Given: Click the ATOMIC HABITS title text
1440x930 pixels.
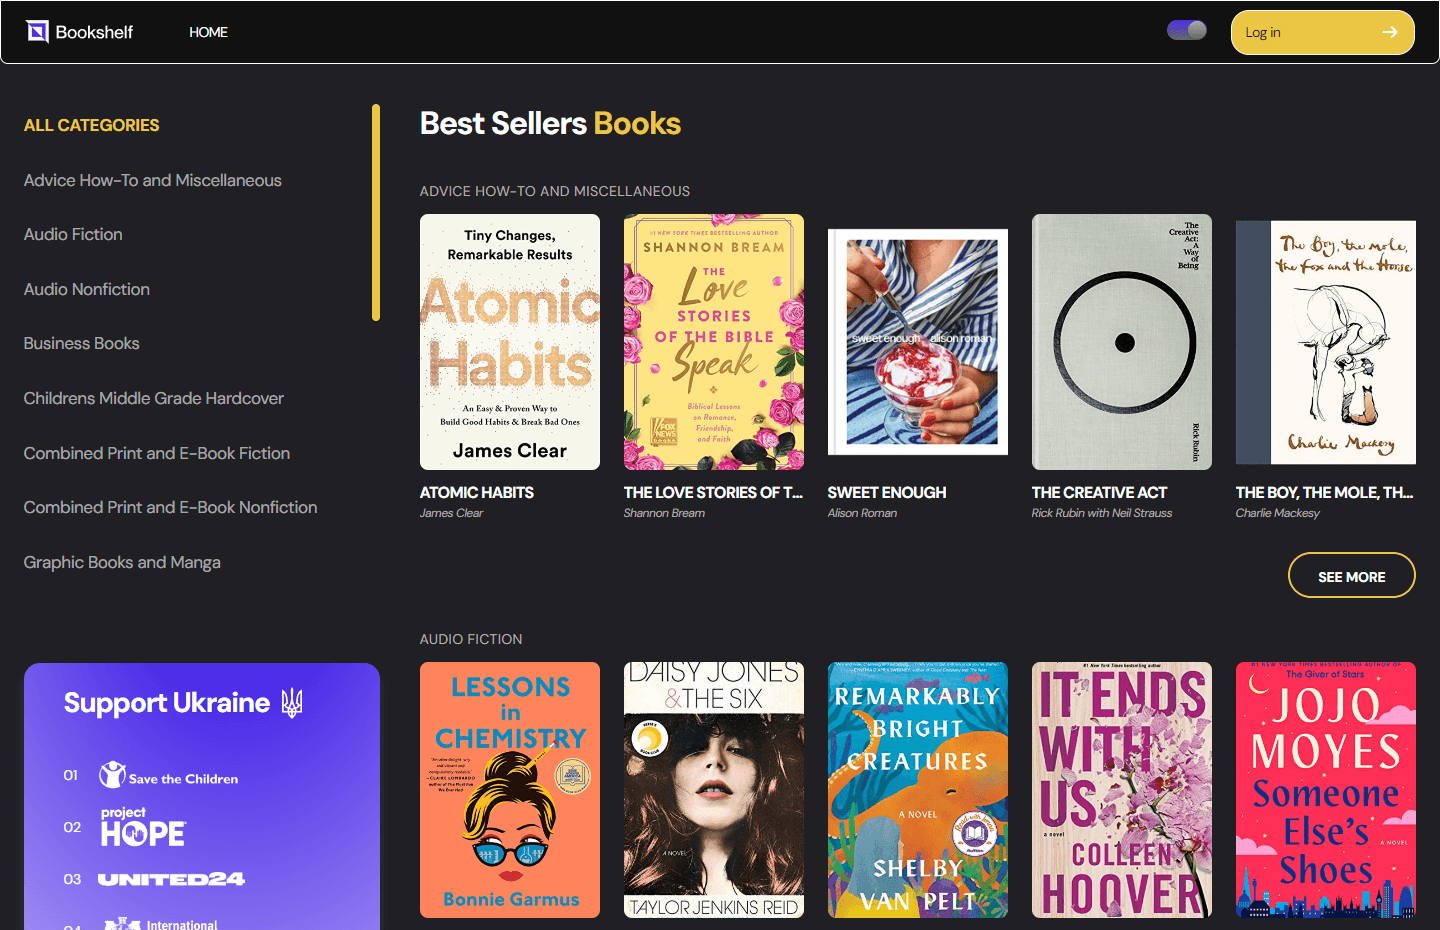Looking at the screenshot, I should pos(477,492).
